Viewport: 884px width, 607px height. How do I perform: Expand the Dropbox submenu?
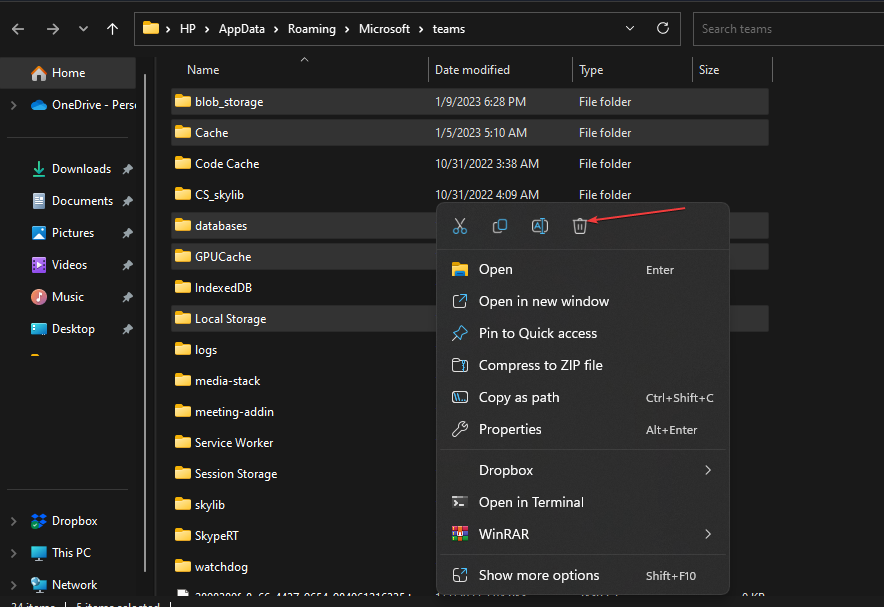(585, 470)
